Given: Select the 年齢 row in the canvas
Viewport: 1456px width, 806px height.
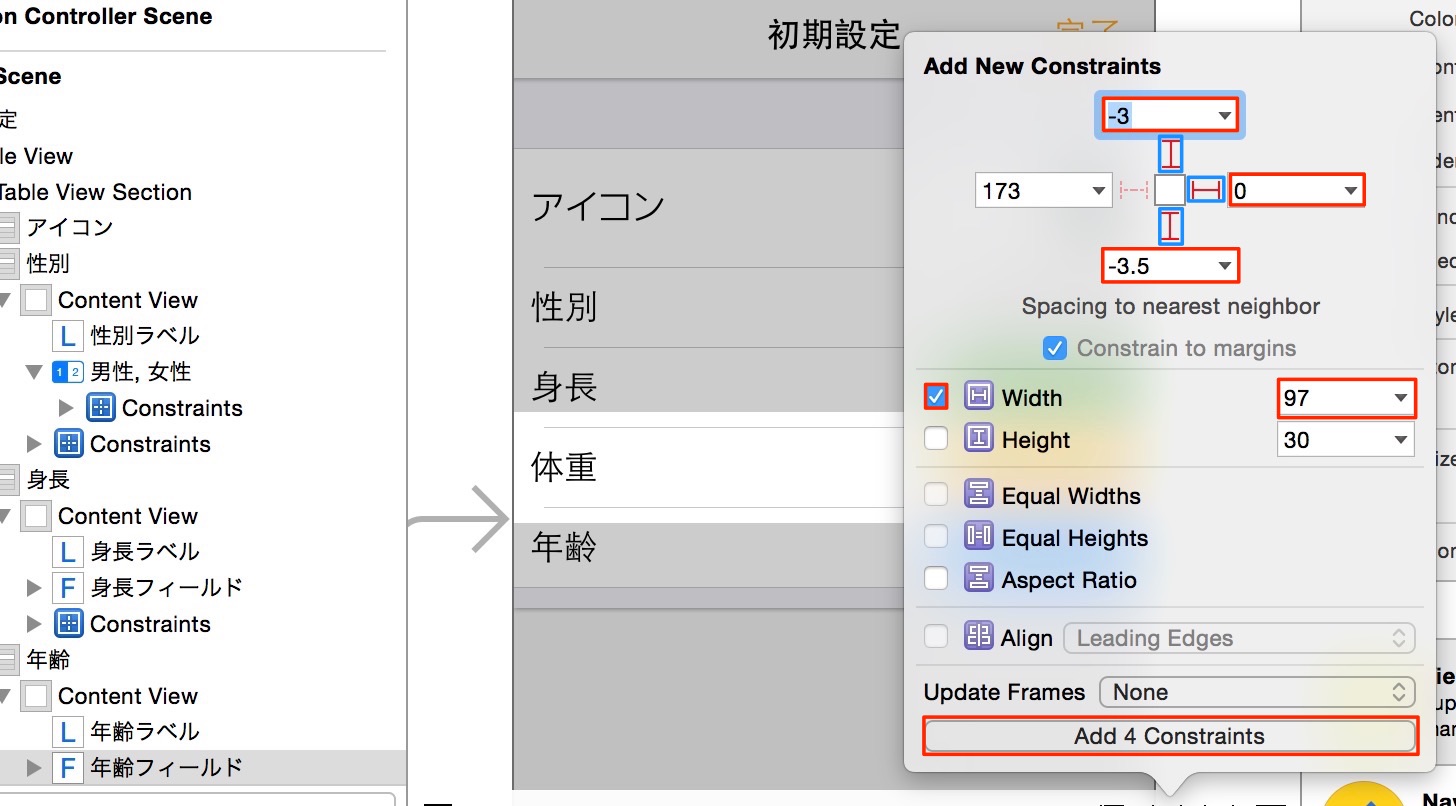Looking at the screenshot, I should [x=708, y=547].
